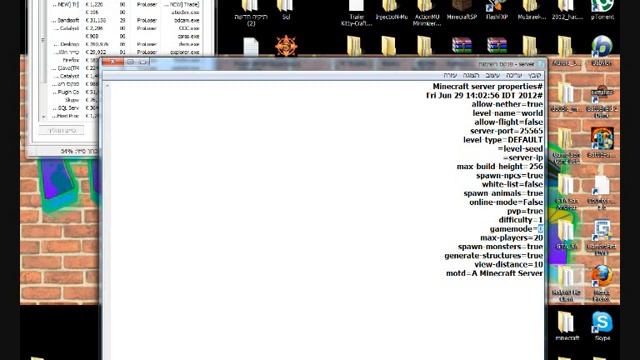This screenshot has height=360, width=640.
Task: Open the minecraft folder icon
Action: pos(567,326)
